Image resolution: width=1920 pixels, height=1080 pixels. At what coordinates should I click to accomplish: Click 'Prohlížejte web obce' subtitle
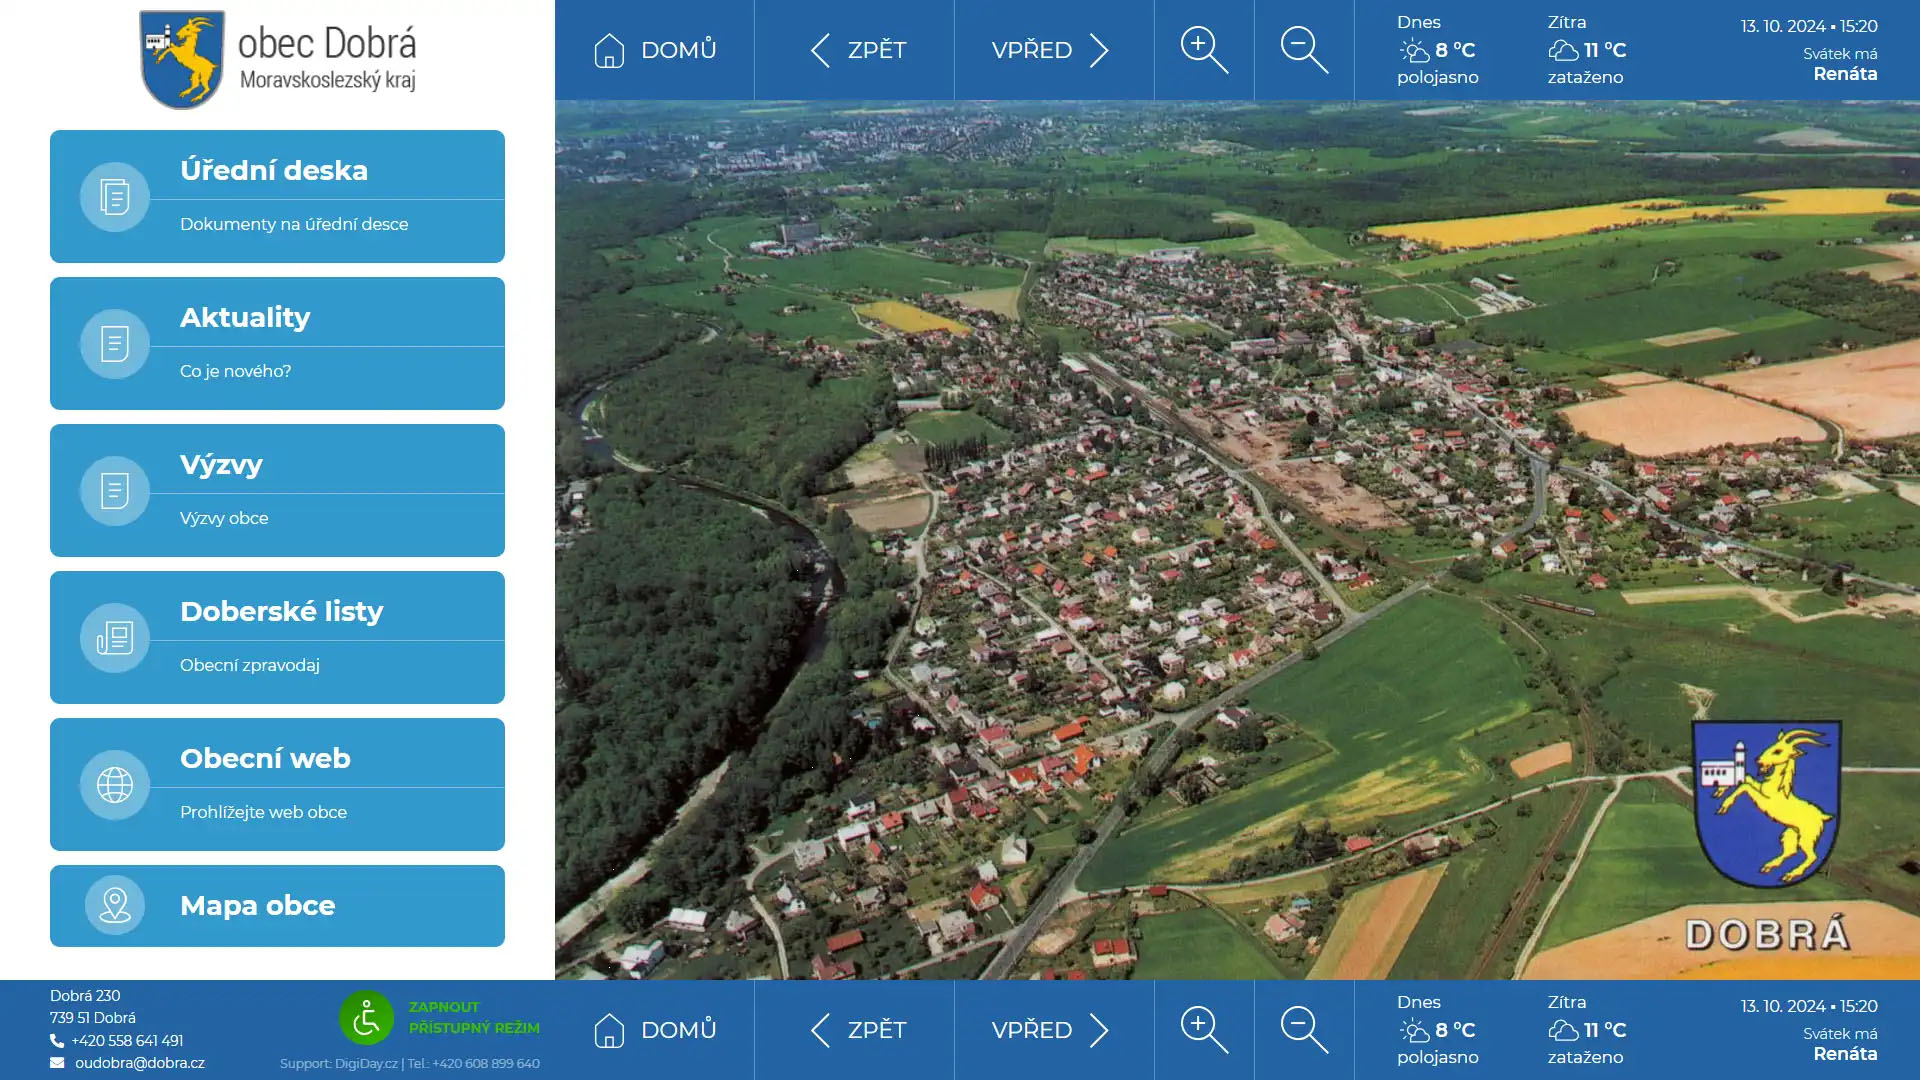pyautogui.click(x=264, y=812)
